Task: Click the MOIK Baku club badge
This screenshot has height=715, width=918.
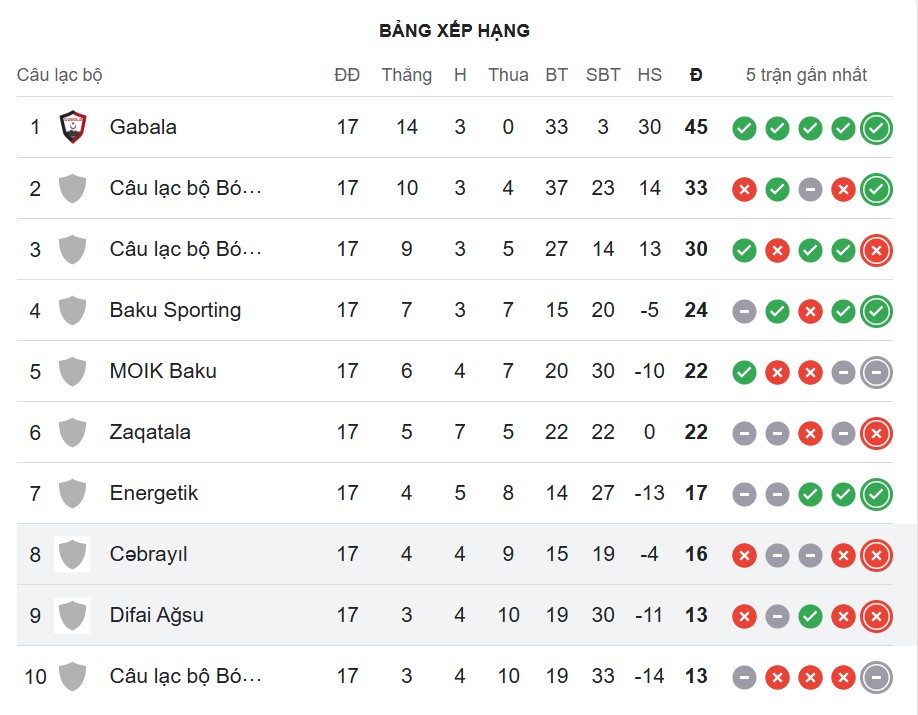Action: [x=71, y=371]
